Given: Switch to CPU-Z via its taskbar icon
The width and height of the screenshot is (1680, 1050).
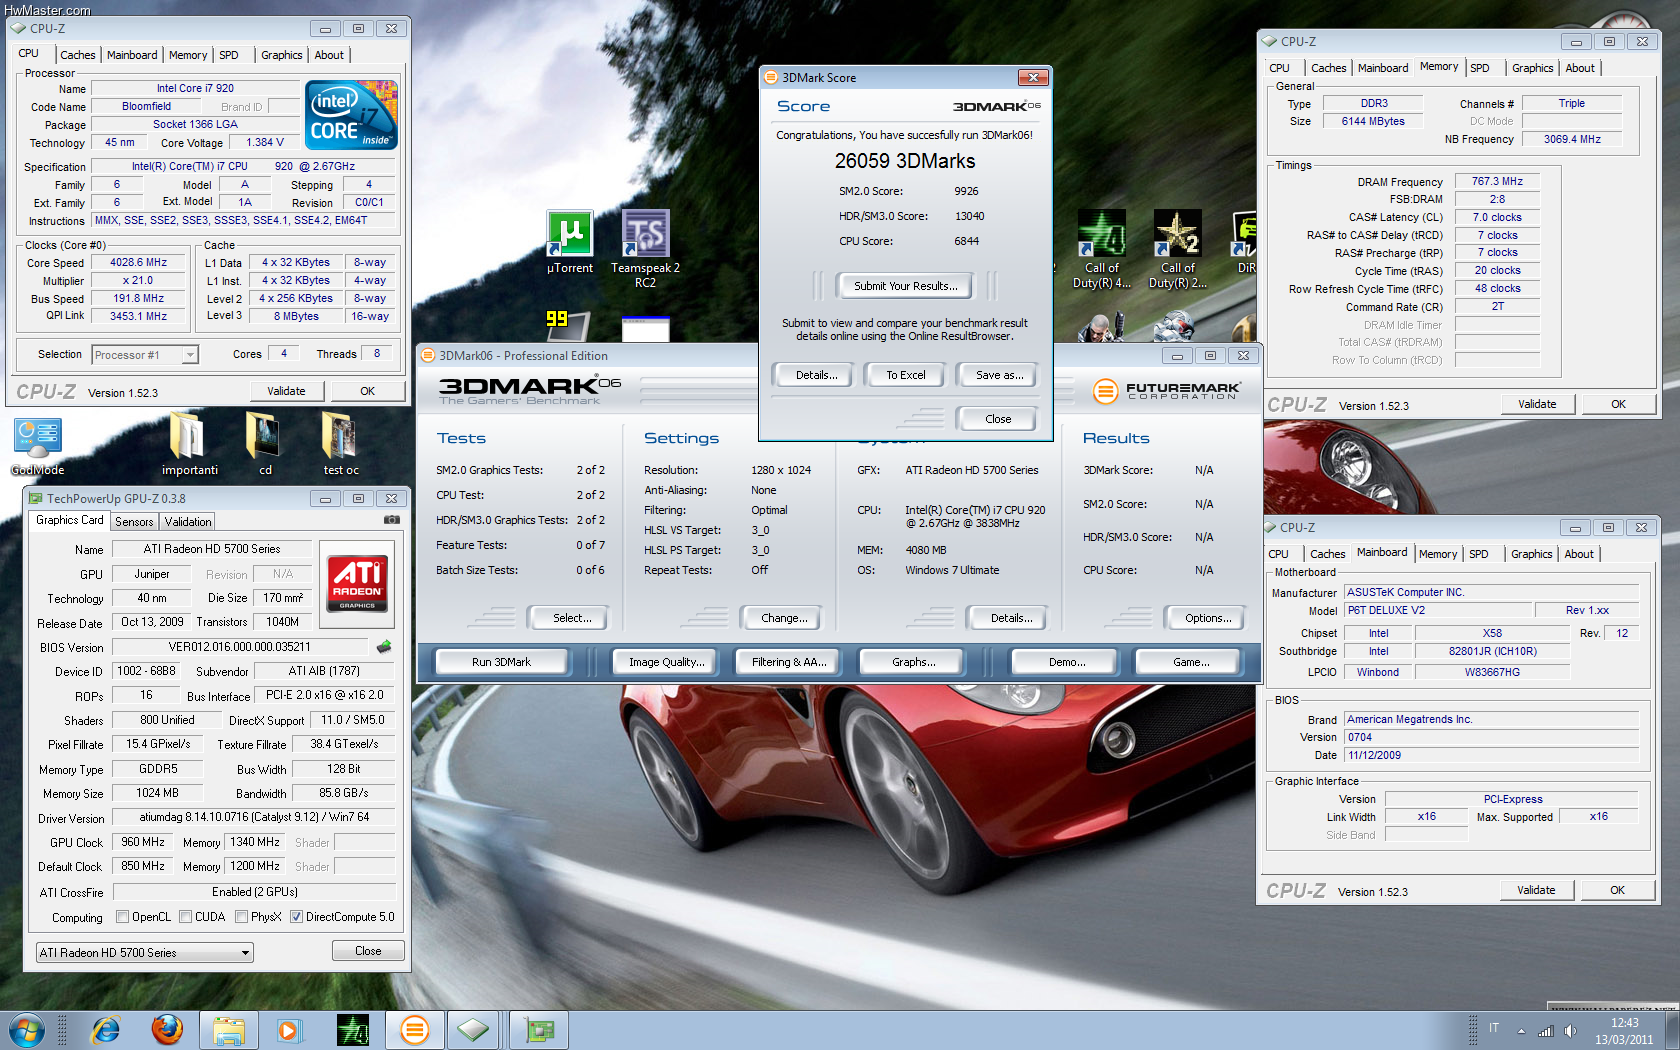Looking at the screenshot, I should (x=475, y=1030).
